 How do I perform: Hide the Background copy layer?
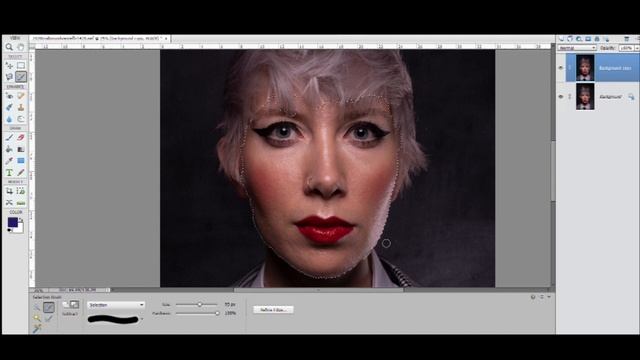coord(560,68)
